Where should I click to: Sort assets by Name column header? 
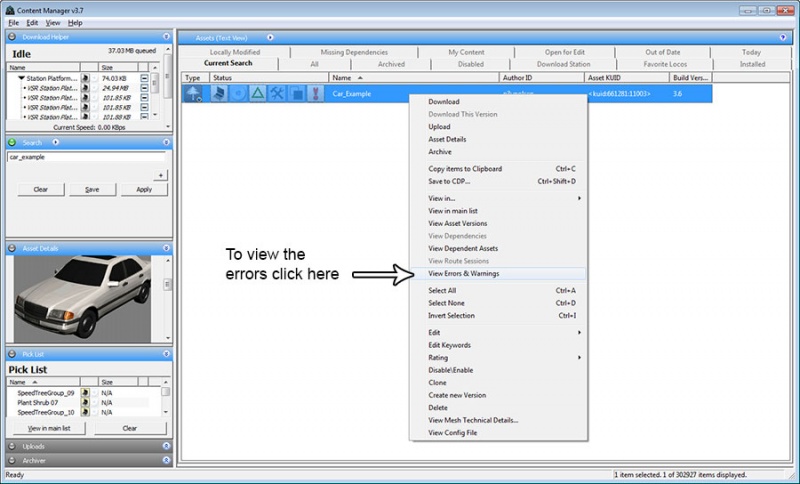tap(414, 78)
